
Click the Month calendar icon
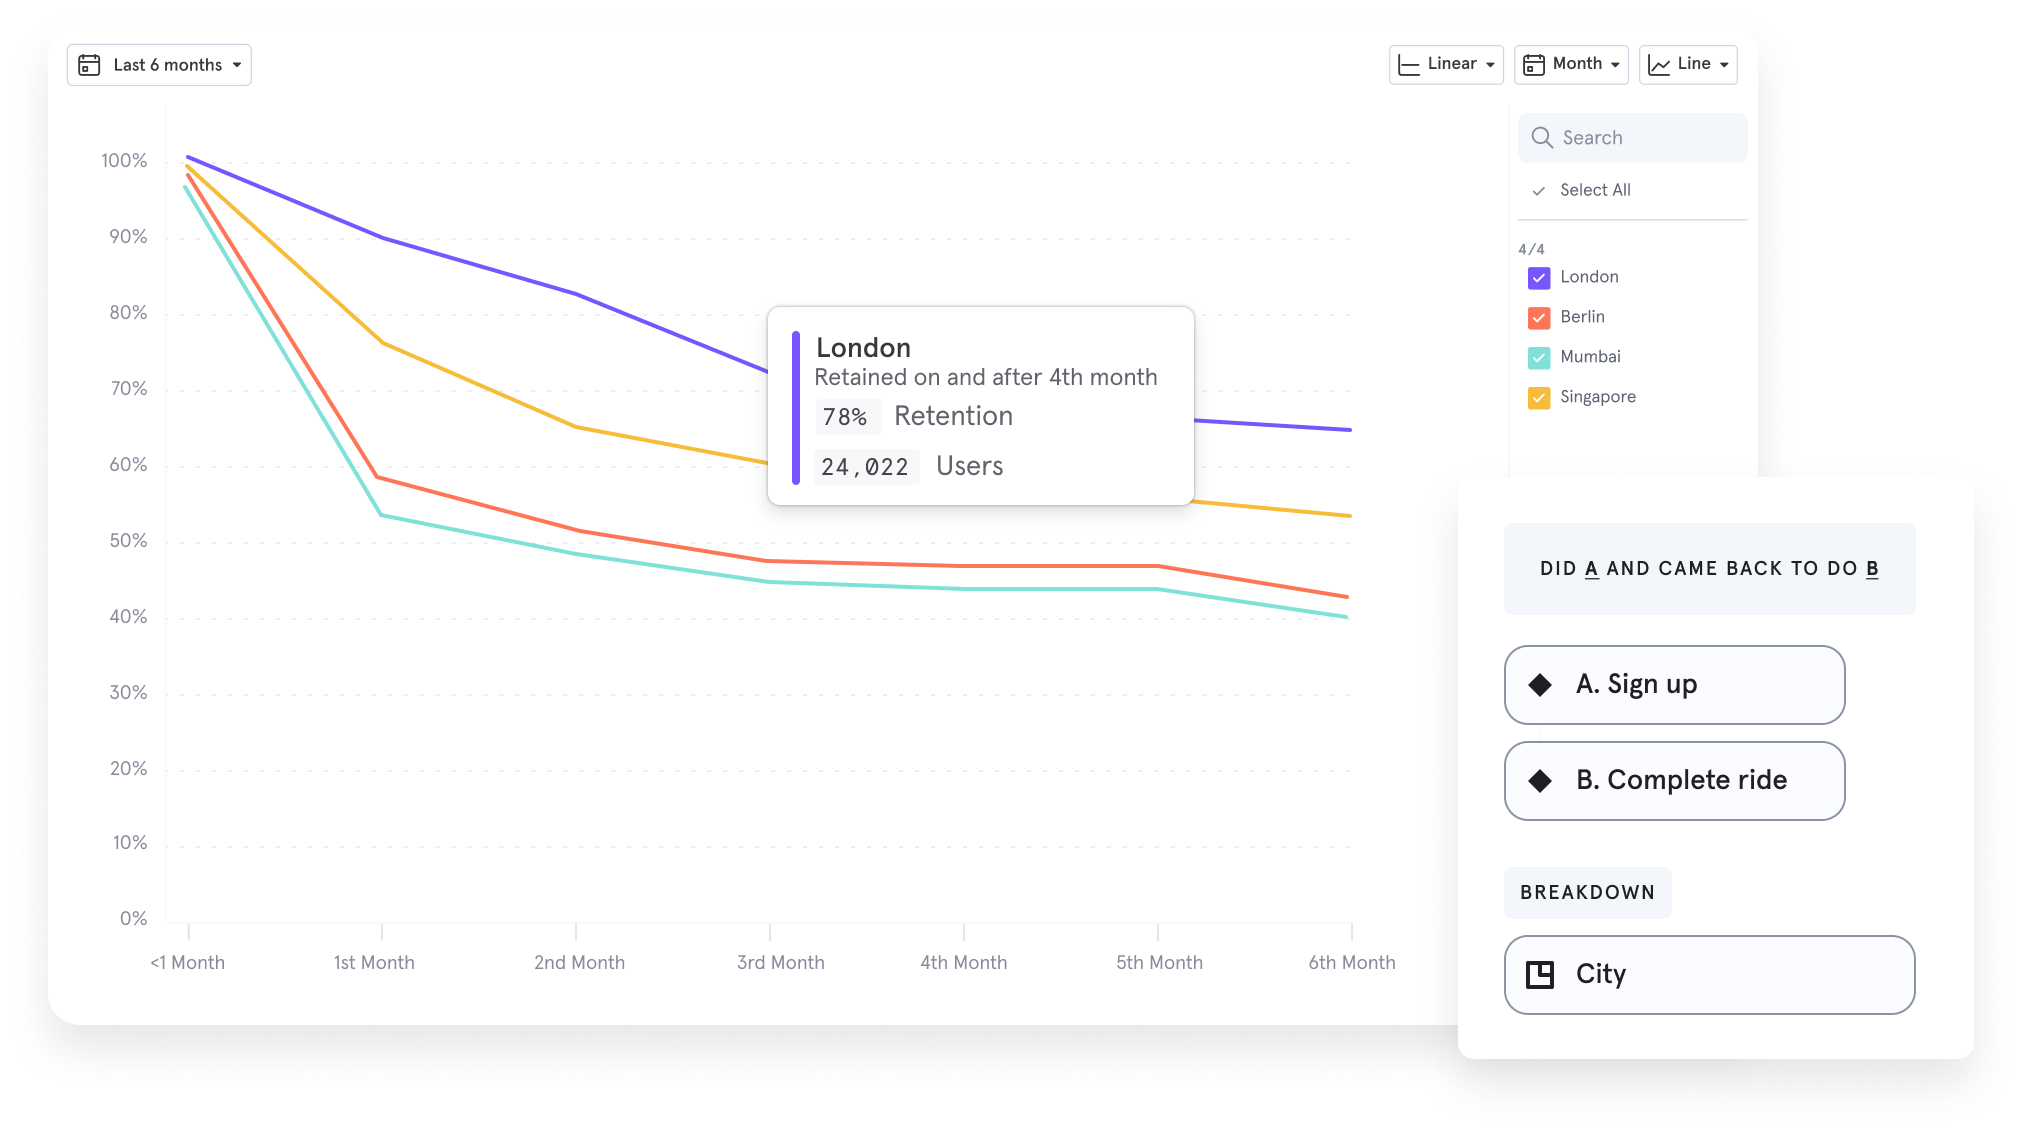[1533, 65]
